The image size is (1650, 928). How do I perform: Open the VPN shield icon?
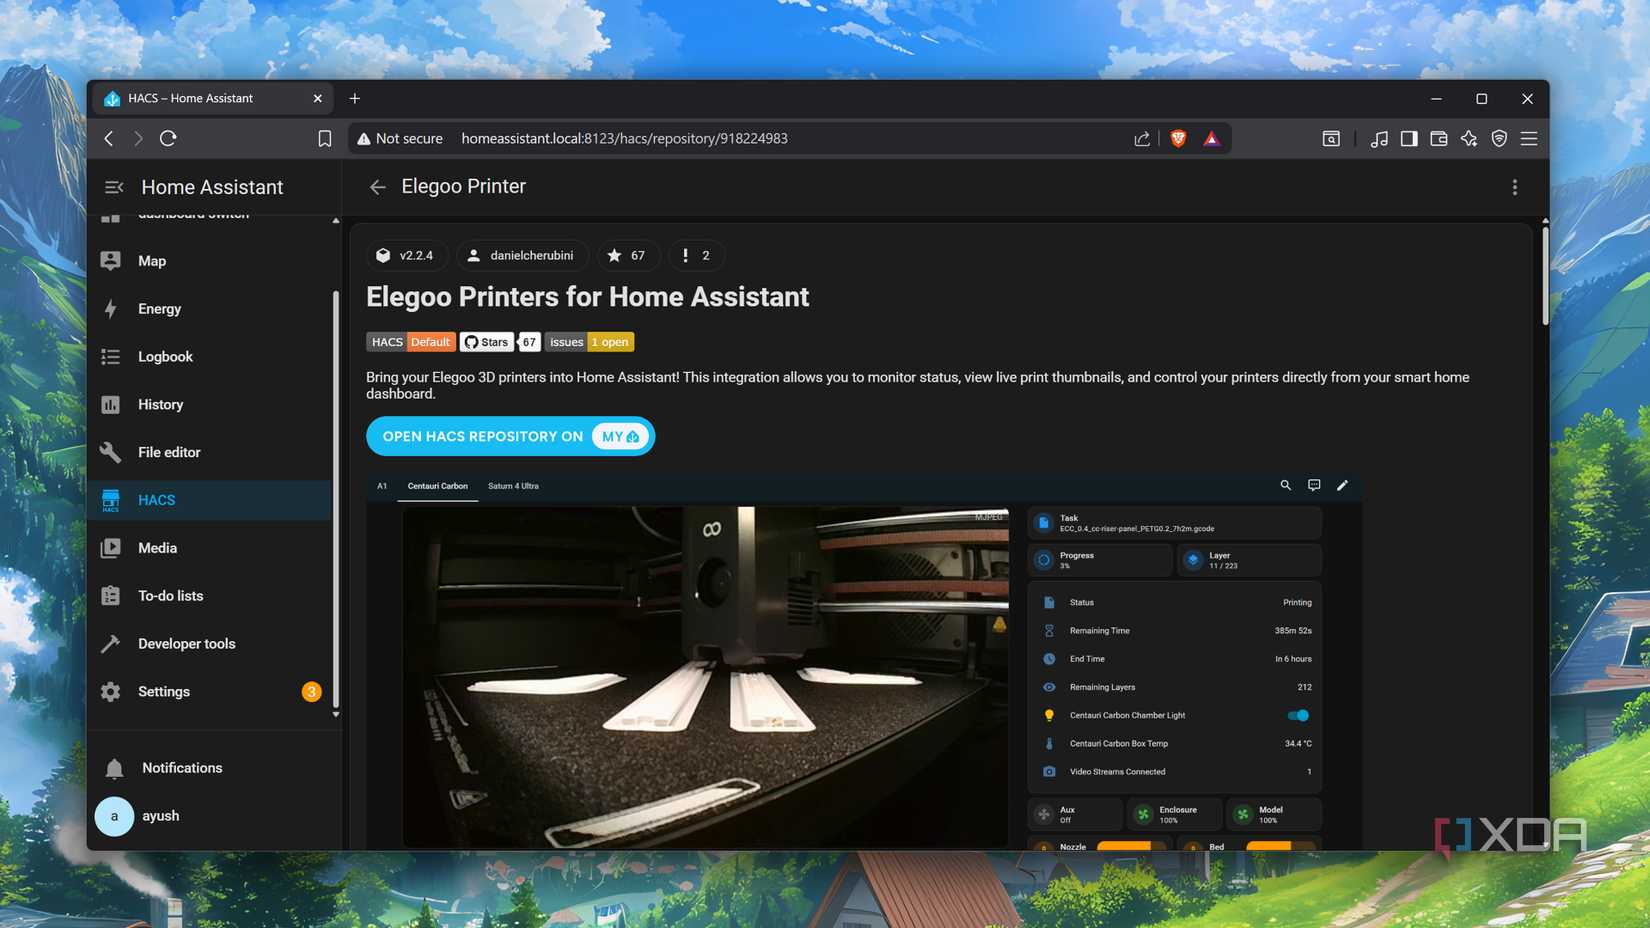pos(1499,139)
